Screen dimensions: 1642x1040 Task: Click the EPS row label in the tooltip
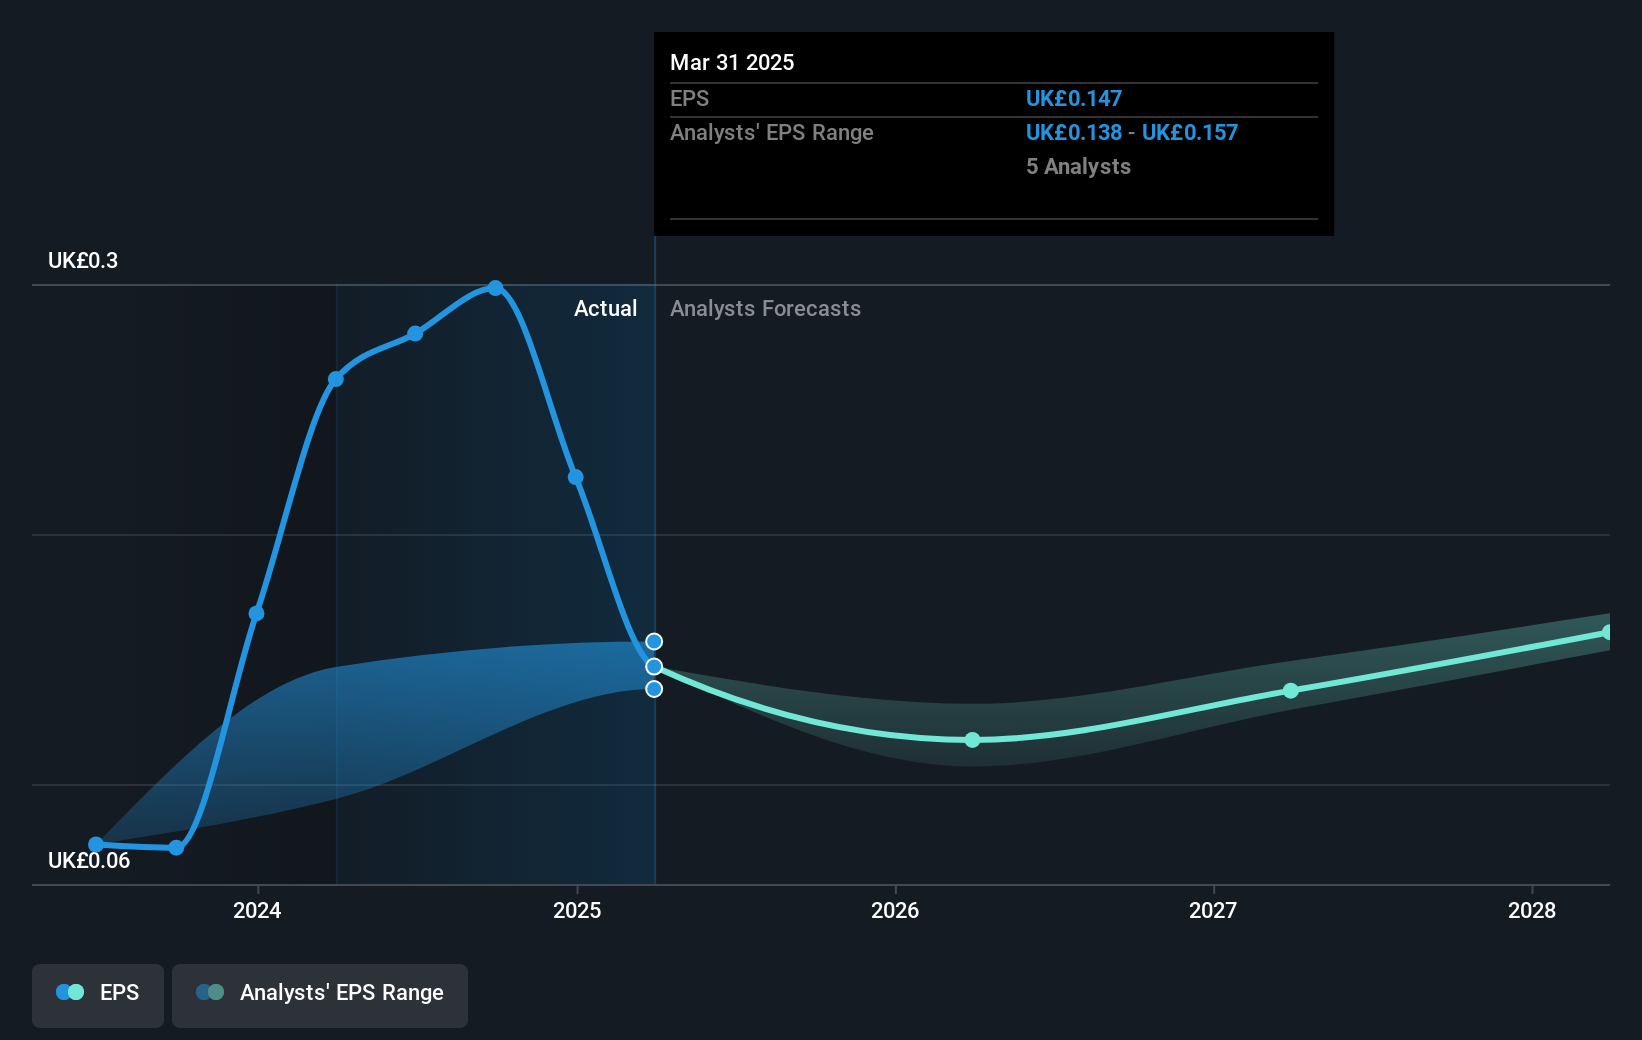(x=689, y=99)
